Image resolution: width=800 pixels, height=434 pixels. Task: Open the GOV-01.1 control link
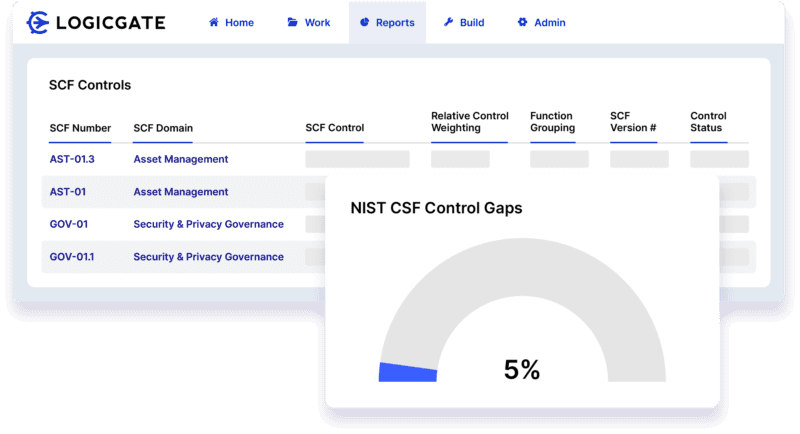[72, 257]
